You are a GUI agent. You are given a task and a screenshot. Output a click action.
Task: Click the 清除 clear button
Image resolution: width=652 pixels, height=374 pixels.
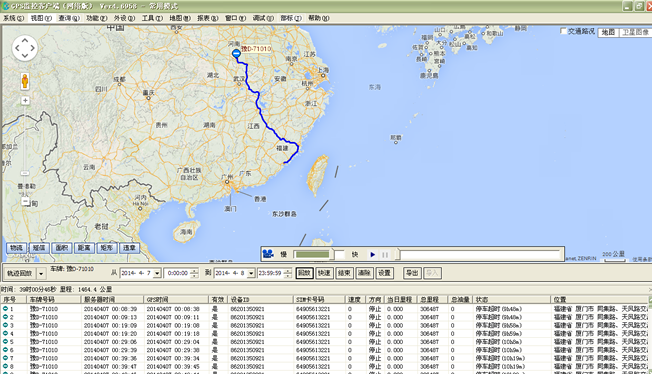tap(364, 273)
